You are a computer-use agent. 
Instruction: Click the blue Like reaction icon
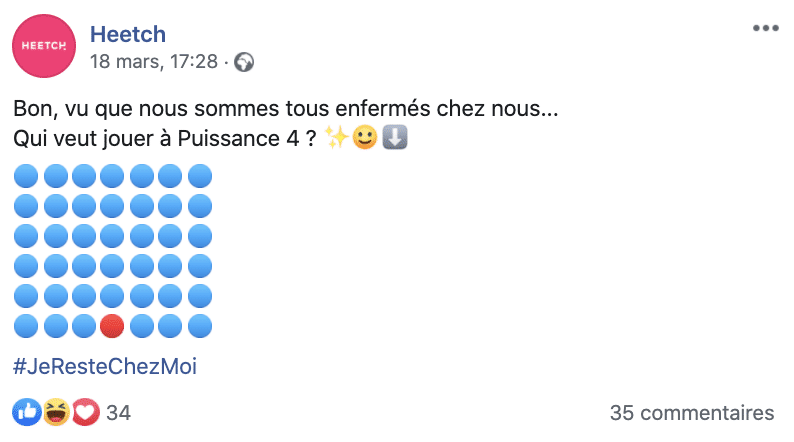pyautogui.click(x=27, y=412)
